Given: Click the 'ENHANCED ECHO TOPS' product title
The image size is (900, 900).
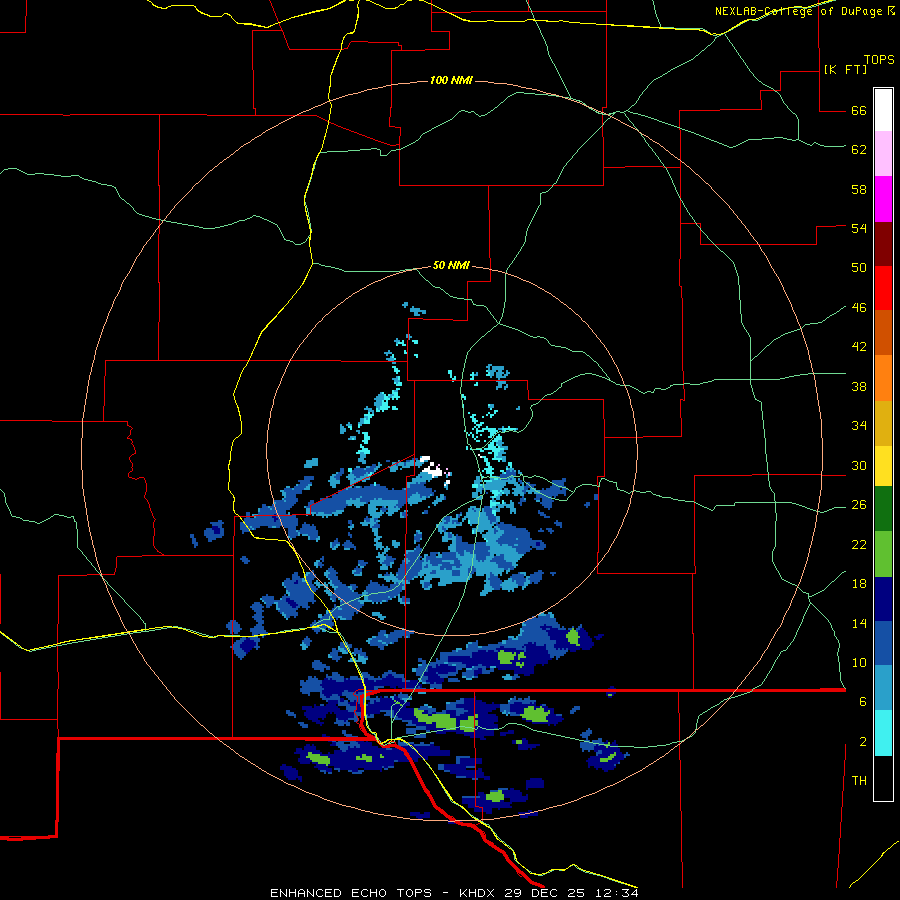Looking at the screenshot, I should point(351,893).
